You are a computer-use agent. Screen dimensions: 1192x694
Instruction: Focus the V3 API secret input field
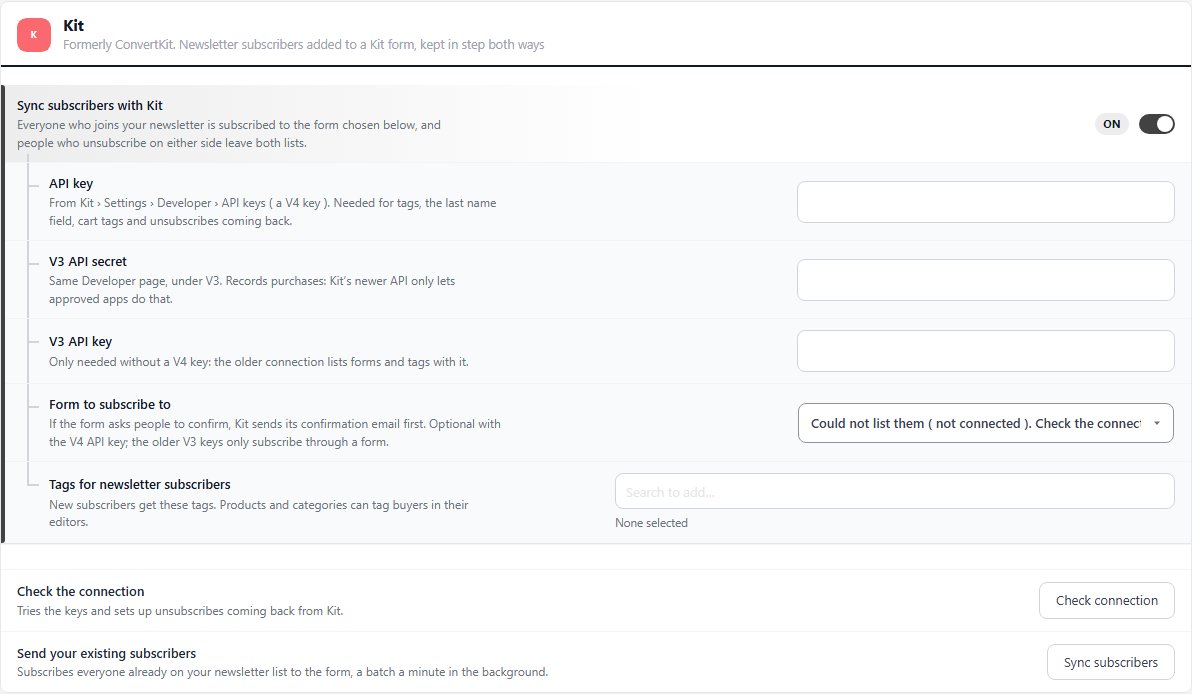click(985, 280)
